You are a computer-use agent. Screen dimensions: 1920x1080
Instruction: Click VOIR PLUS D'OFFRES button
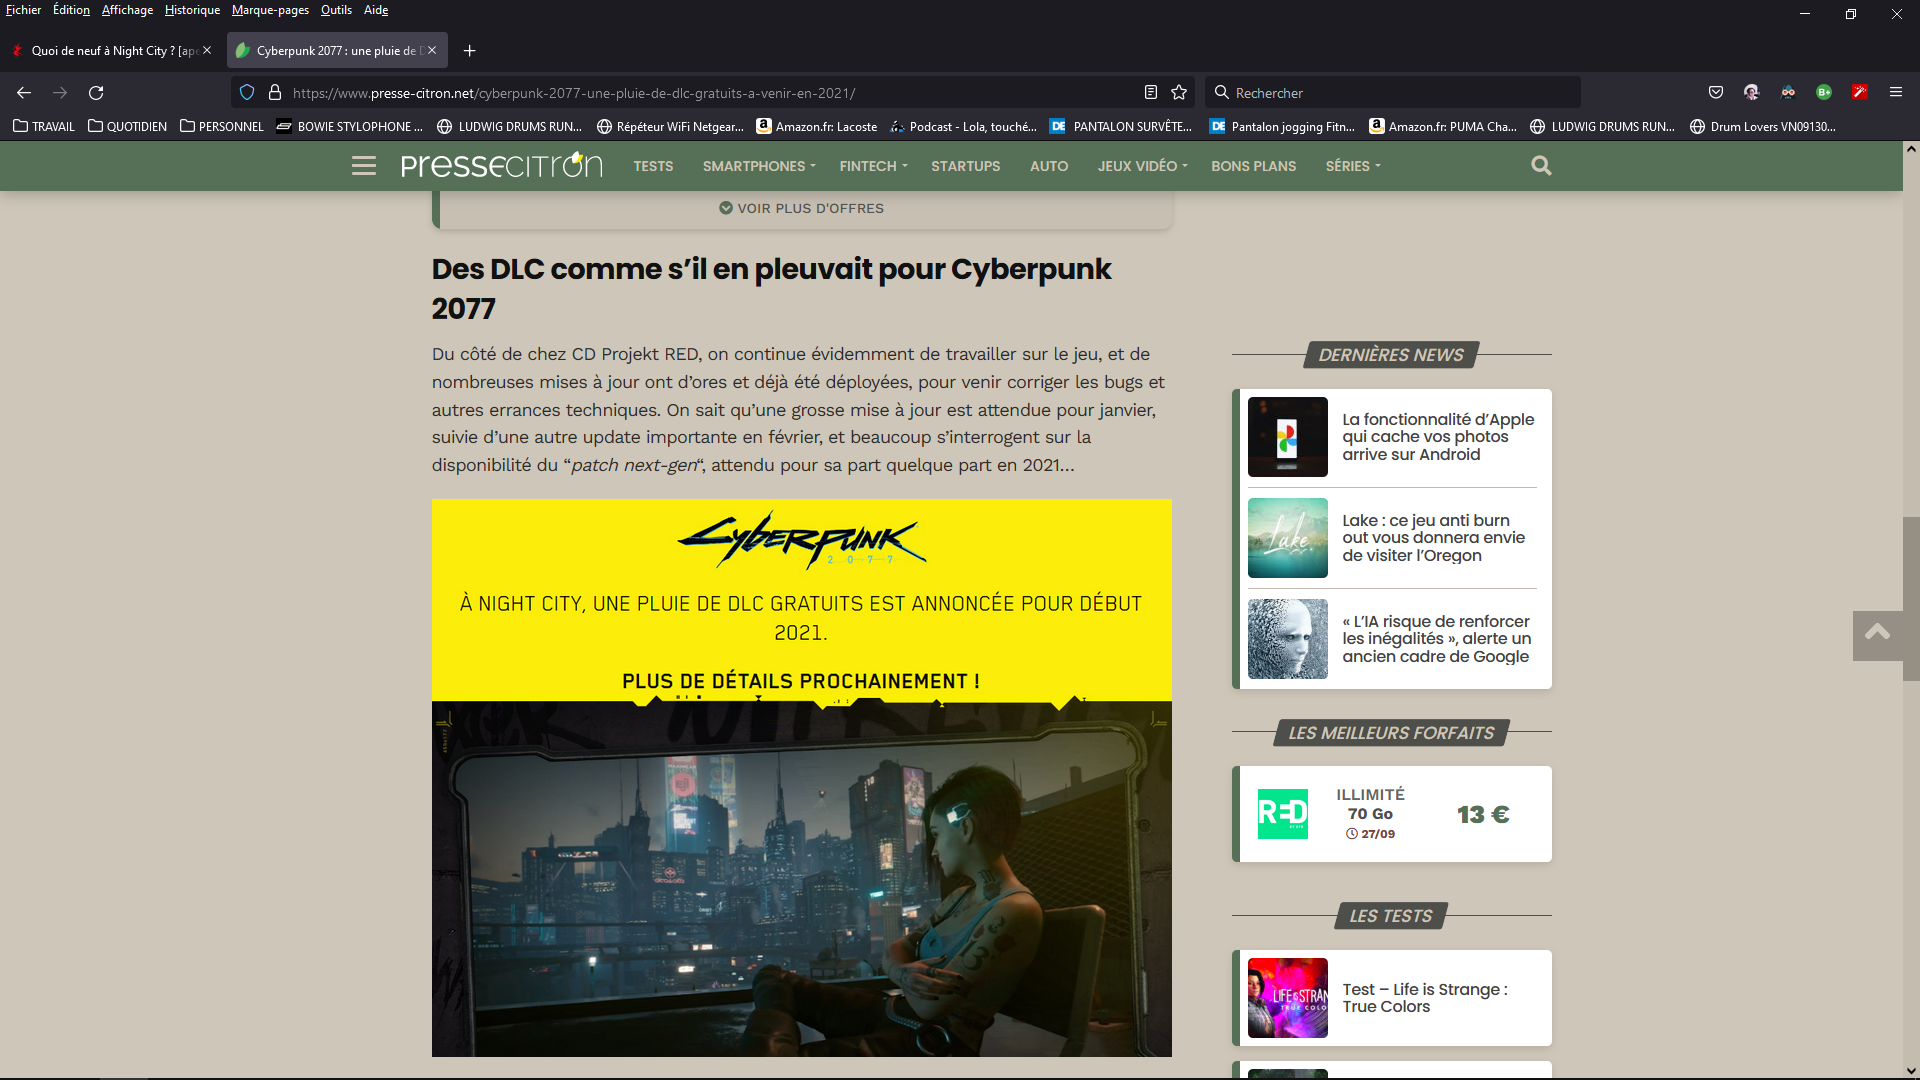(801, 208)
